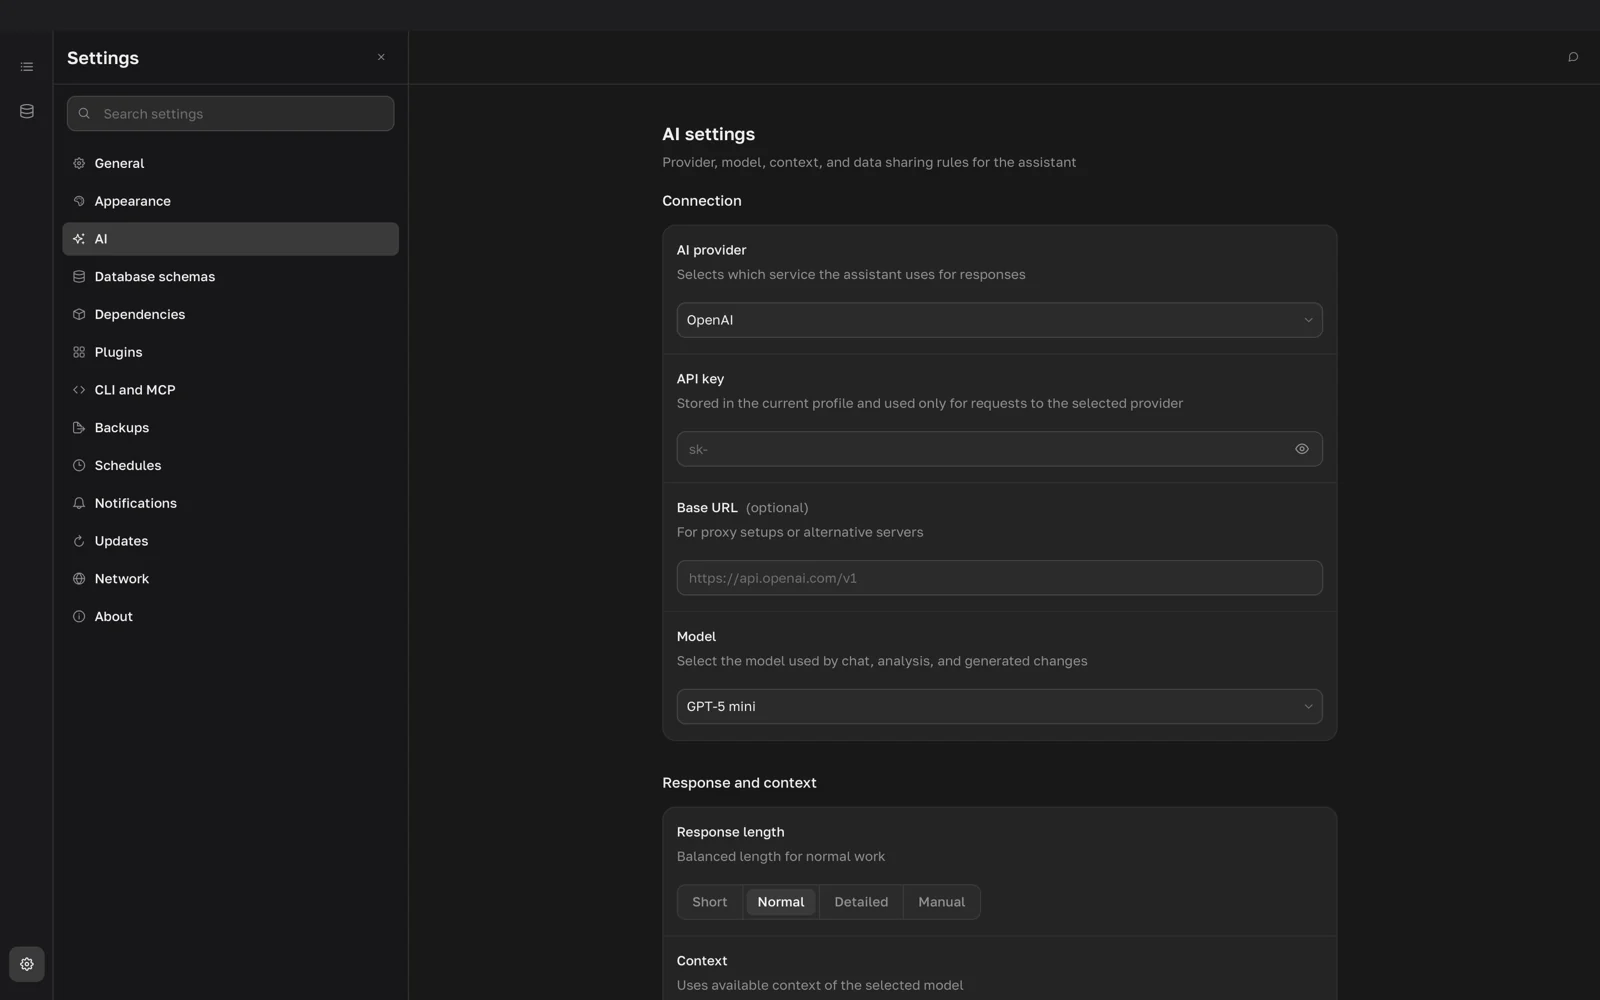Click the AI sparkle icon
The width and height of the screenshot is (1600, 1000).
tap(79, 239)
